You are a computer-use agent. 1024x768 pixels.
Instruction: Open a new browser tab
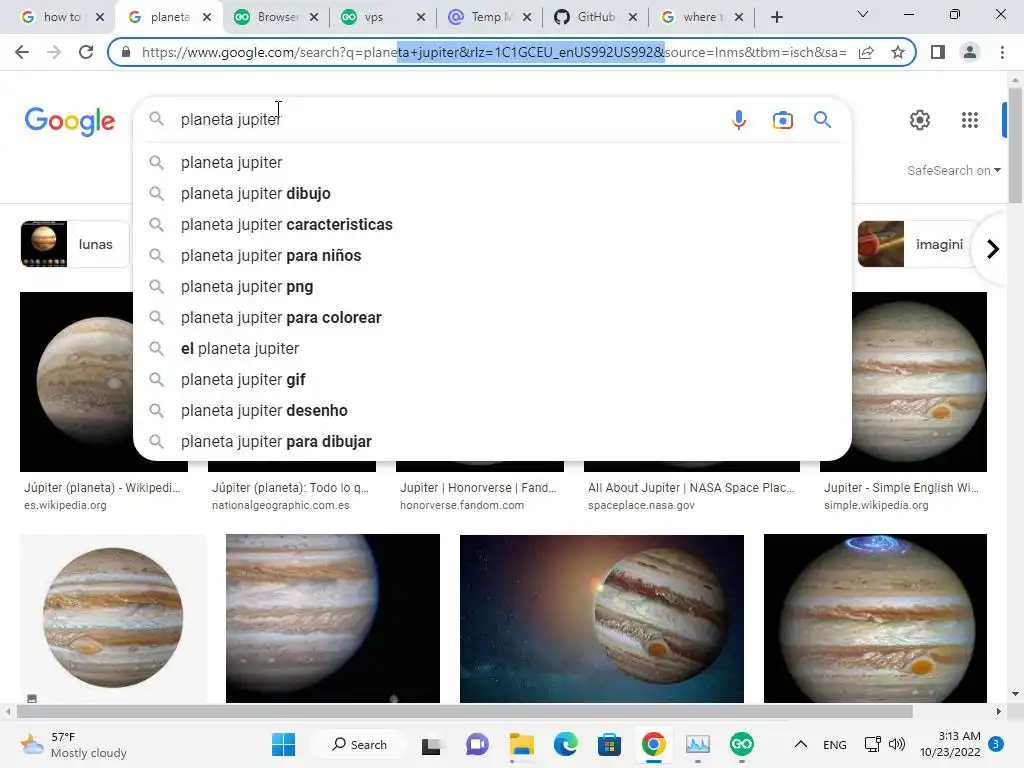coord(776,17)
